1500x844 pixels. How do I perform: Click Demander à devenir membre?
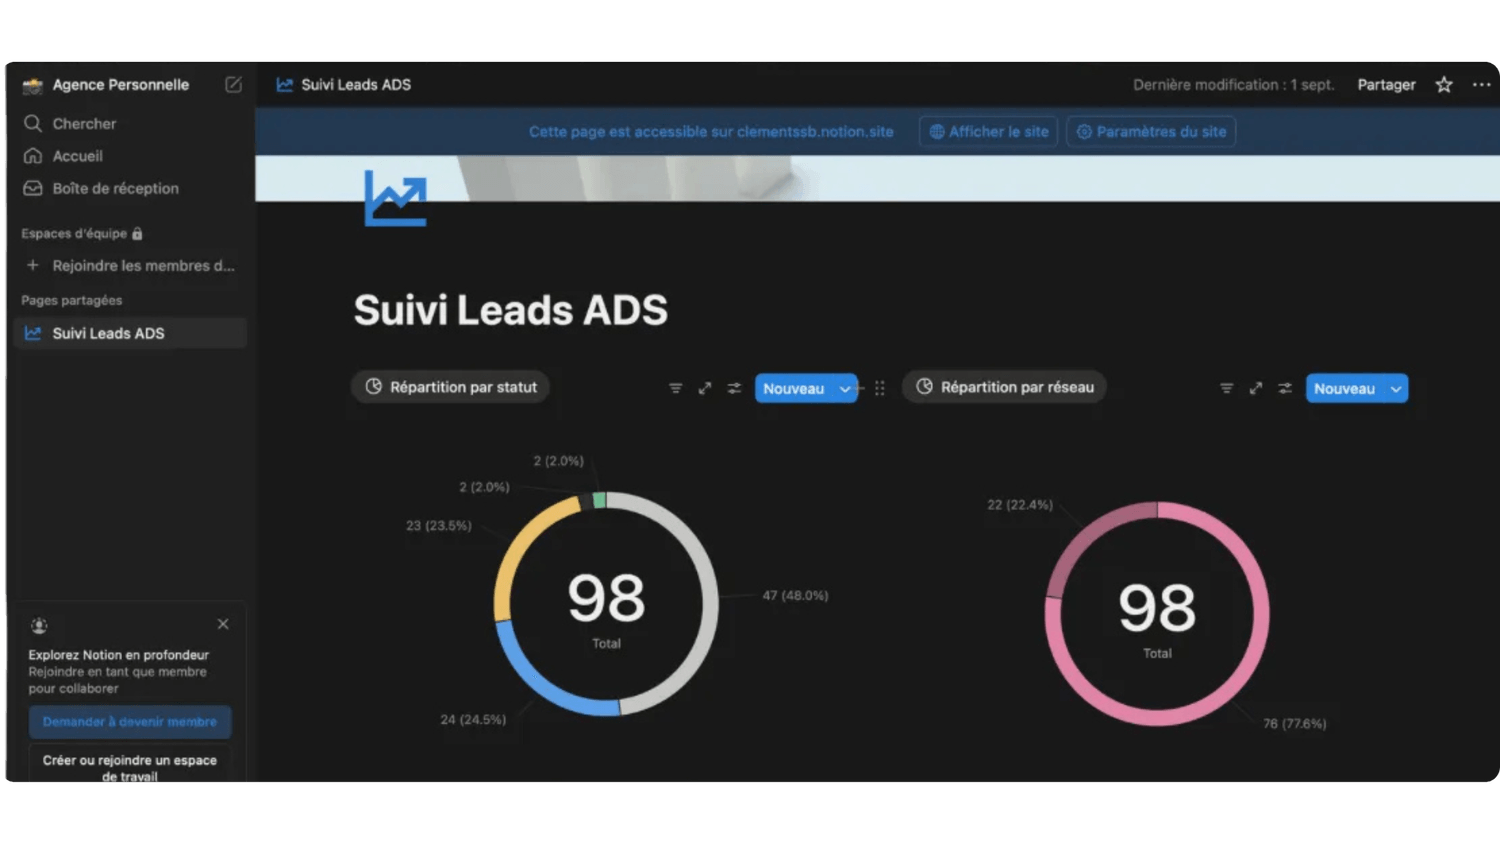click(x=130, y=722)
